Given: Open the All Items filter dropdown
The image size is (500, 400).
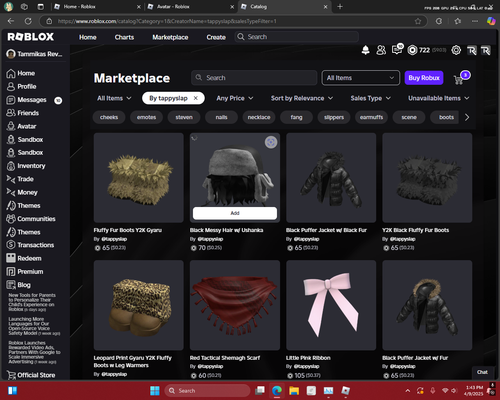Looking at the screenshot, I should tap(114, 98).
